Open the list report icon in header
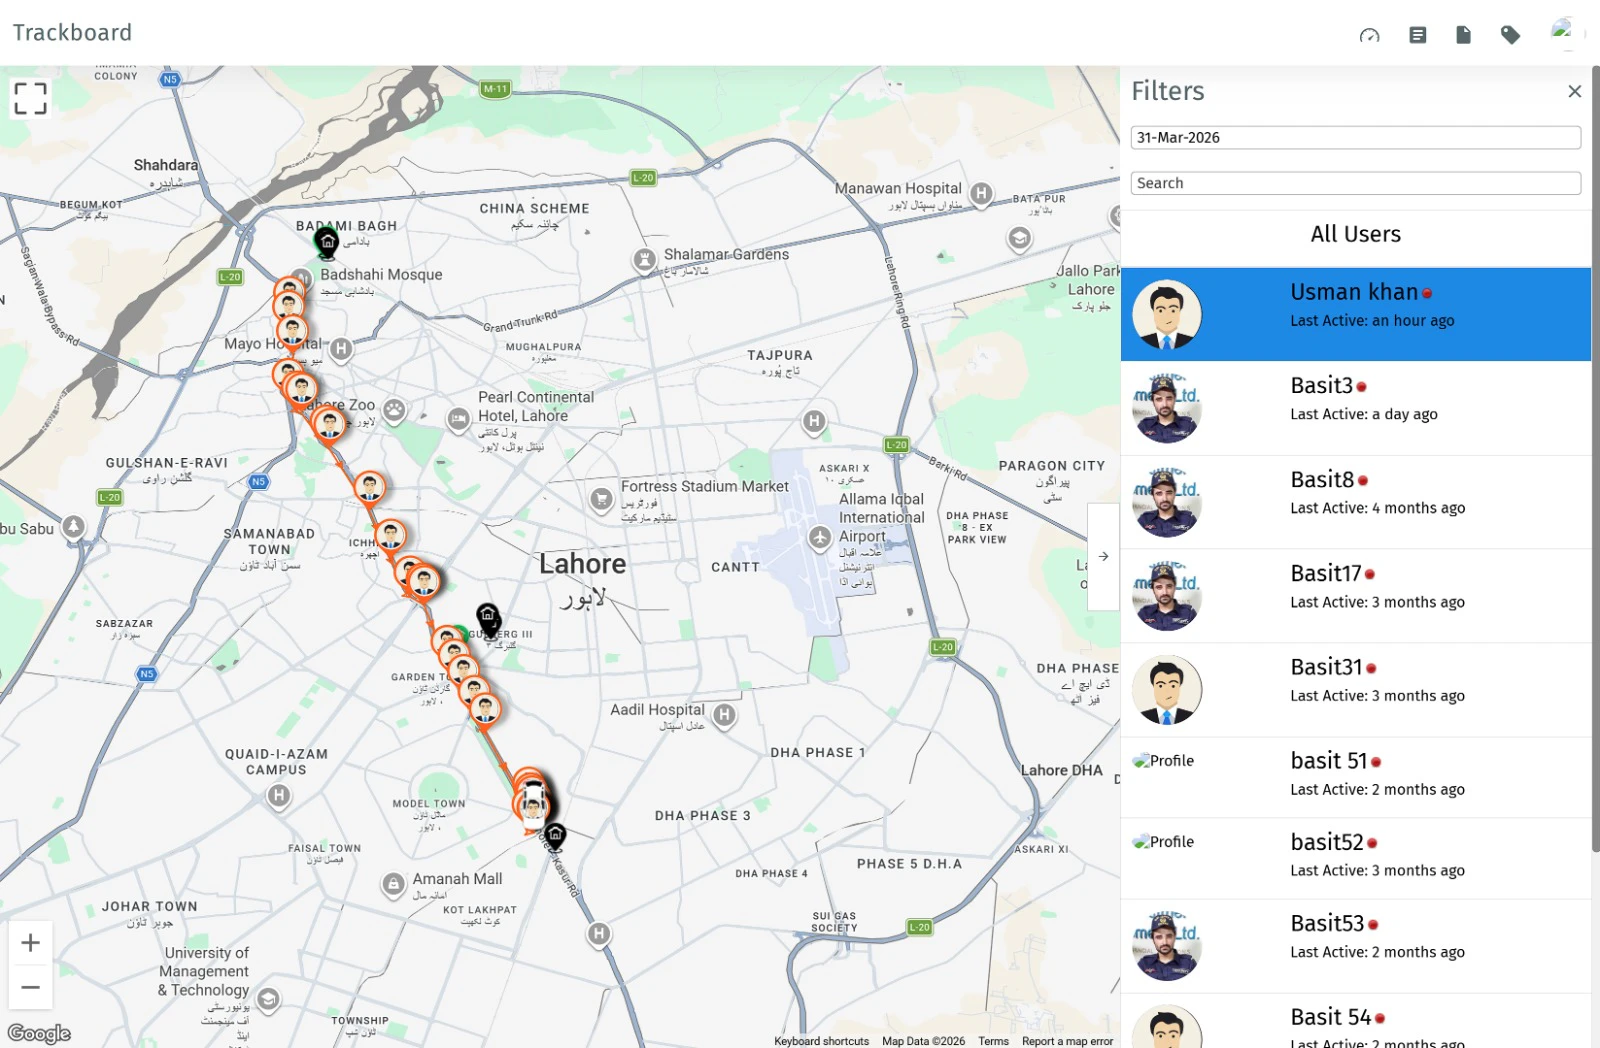This screenshot has width=1600, height=1048. pos(1417,35)
